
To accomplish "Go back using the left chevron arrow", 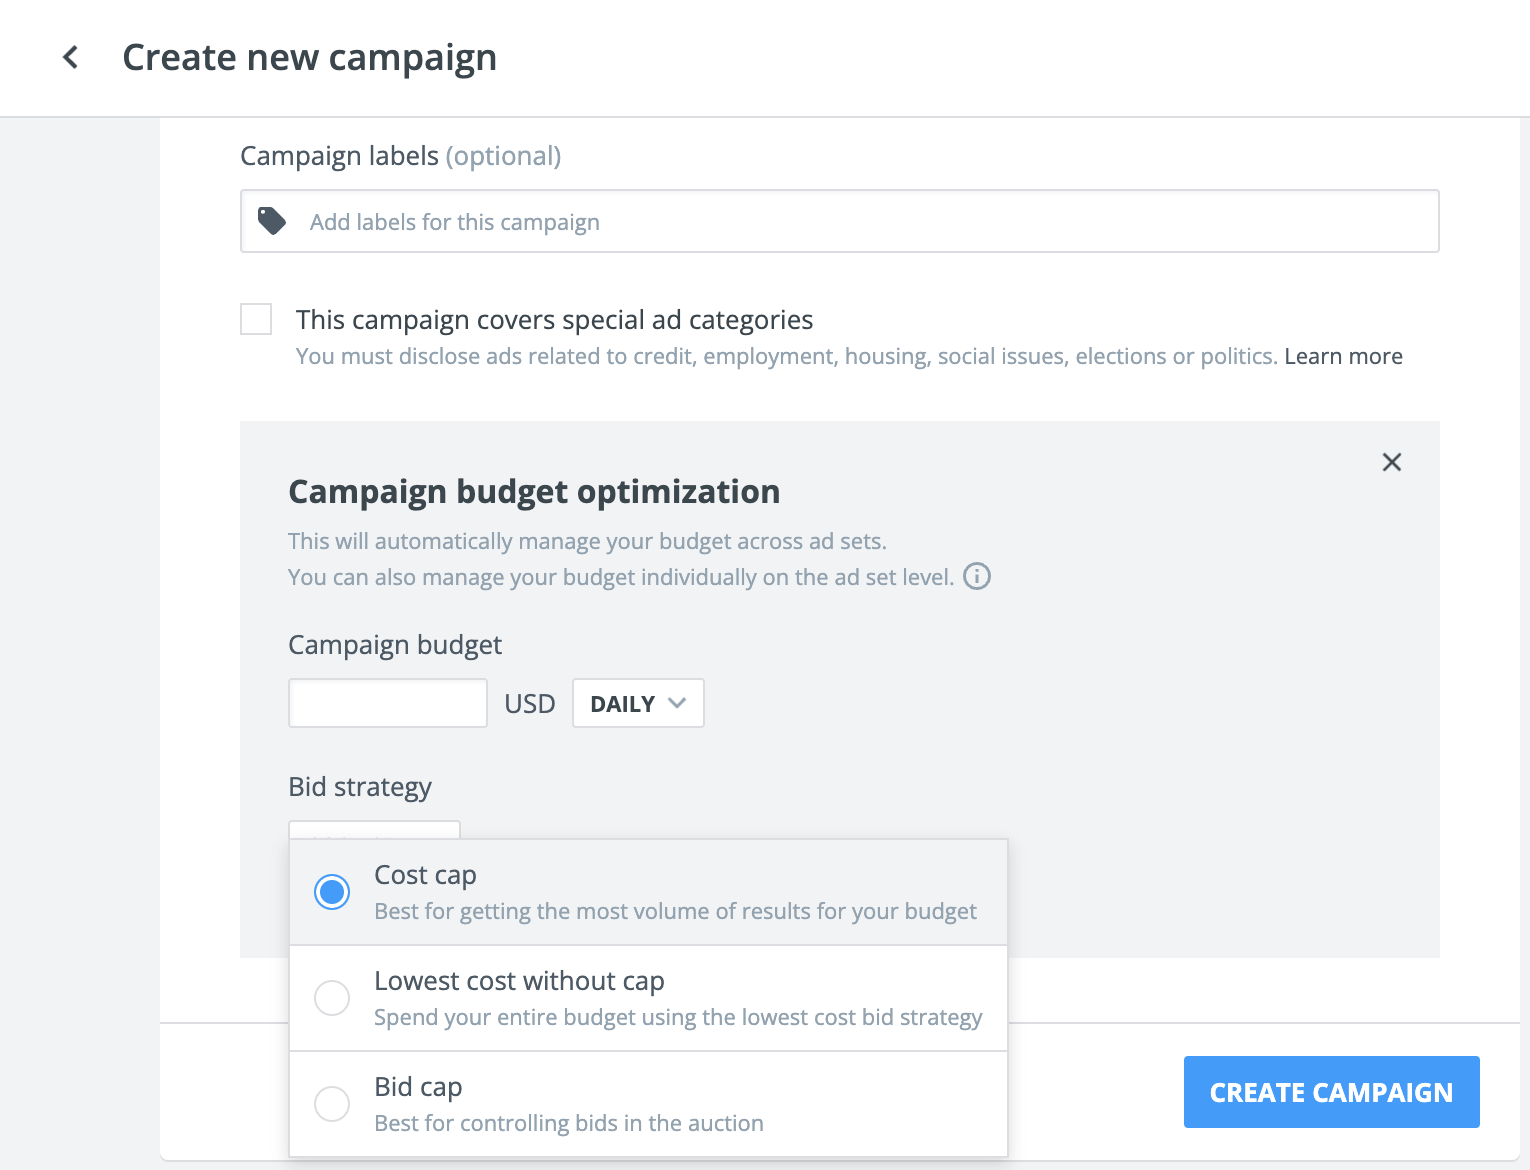I will [70, 58].
